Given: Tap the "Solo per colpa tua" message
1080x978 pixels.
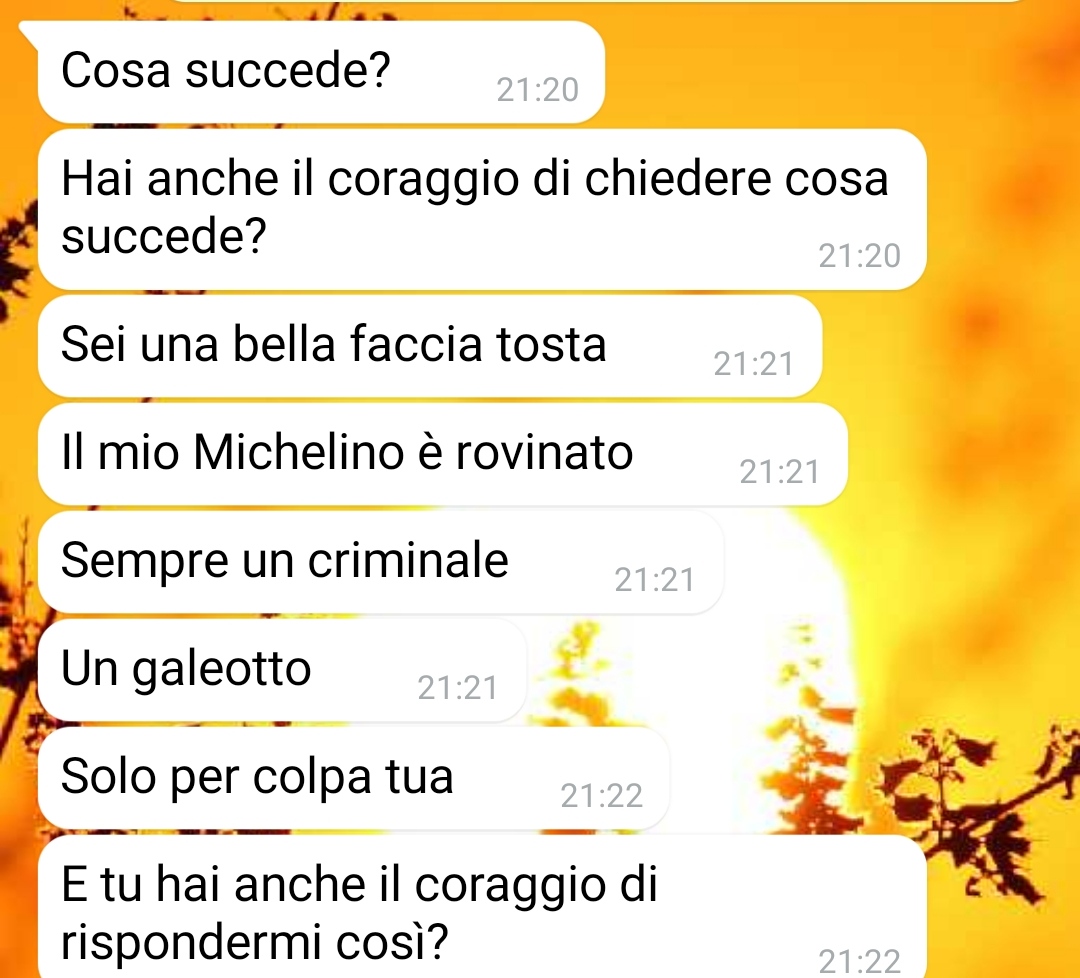Looking at the screenshot, I should 354,778.
